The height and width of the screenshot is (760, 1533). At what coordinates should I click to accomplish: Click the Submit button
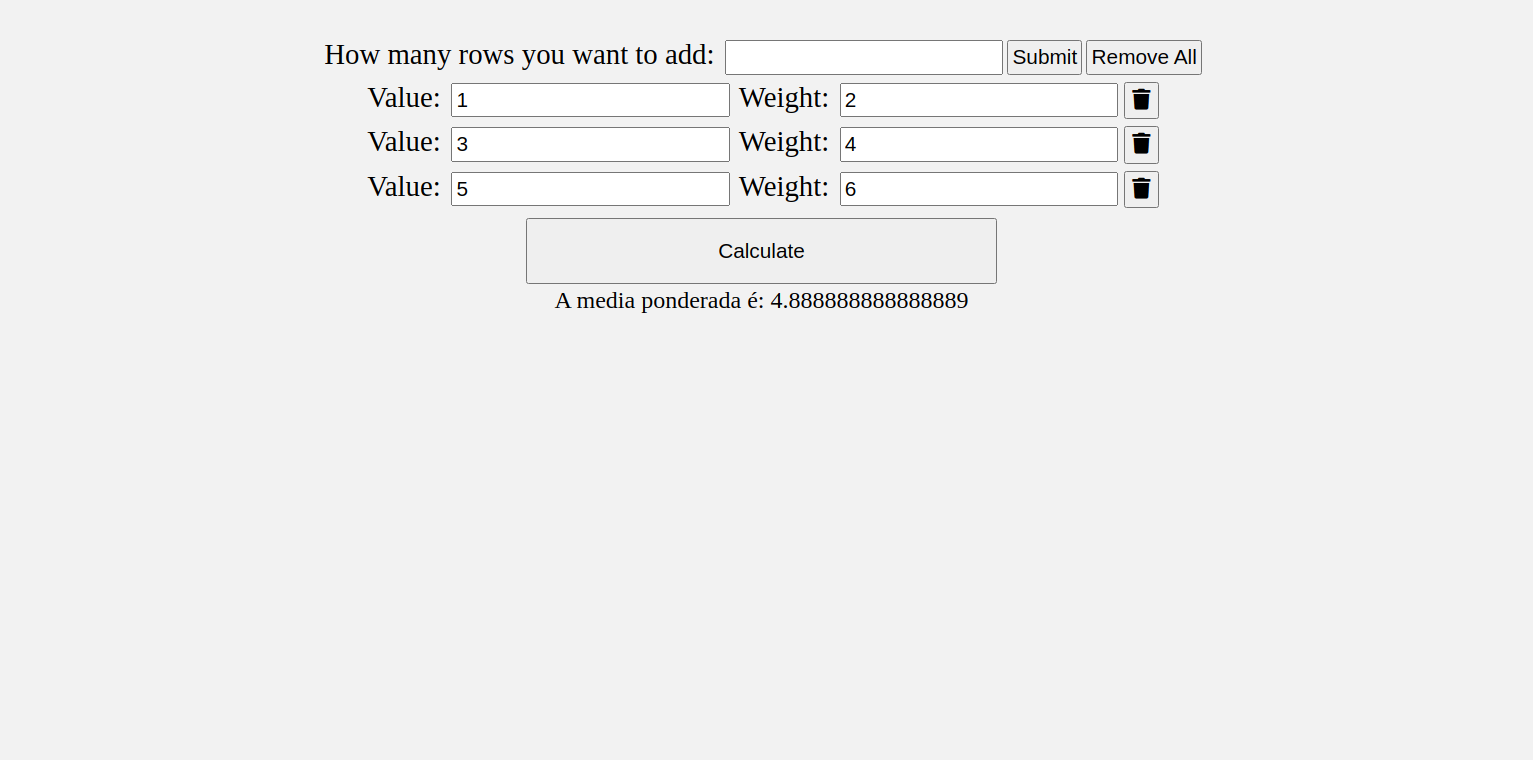(1044, 57)
